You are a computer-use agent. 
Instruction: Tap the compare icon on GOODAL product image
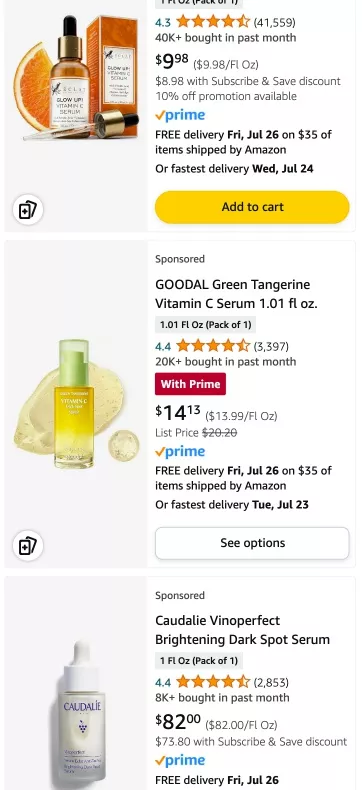click(28, 546)
